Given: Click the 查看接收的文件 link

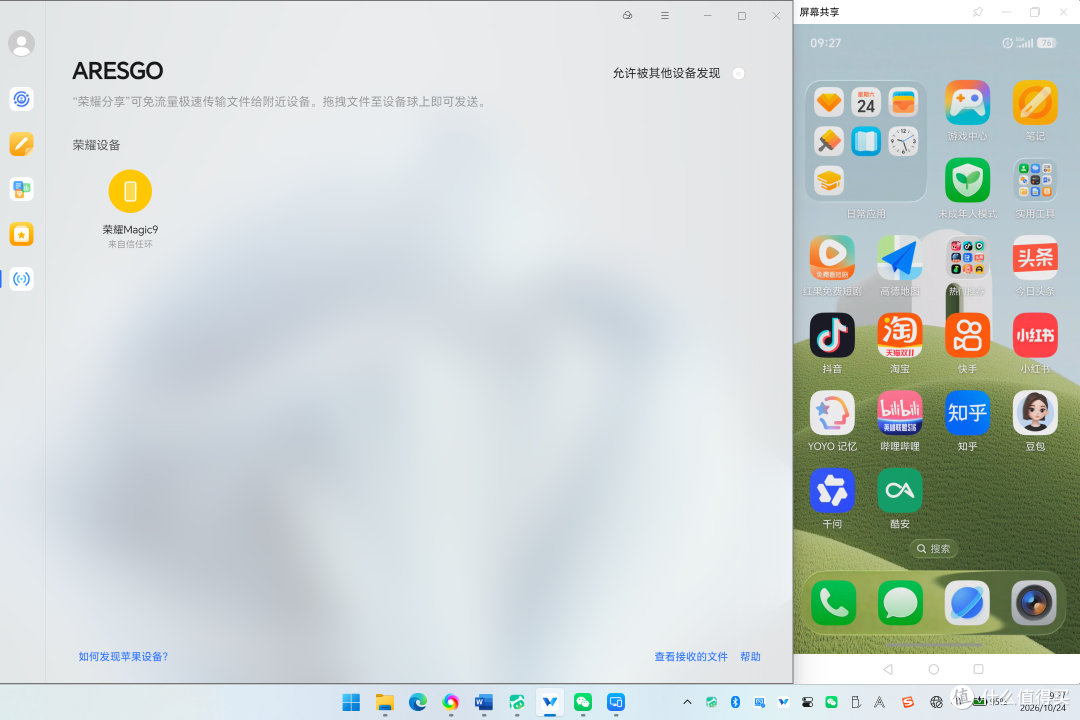Looking at the screenshot, I should pos(691,657).
